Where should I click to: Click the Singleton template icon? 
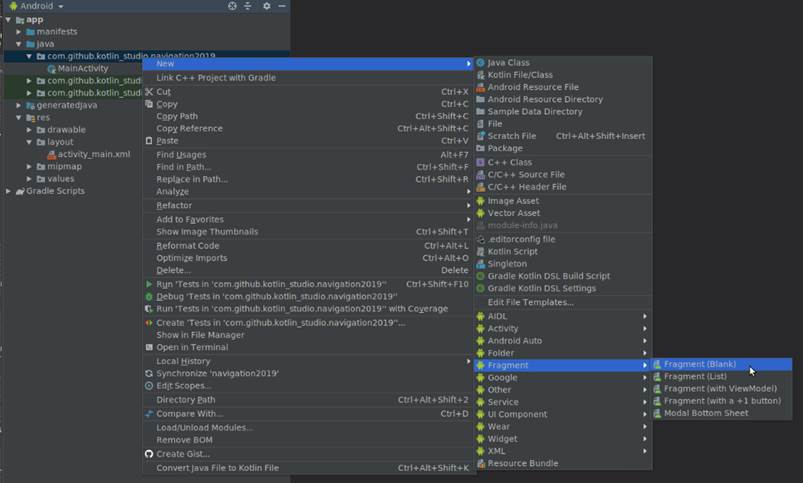pos(480,264)
